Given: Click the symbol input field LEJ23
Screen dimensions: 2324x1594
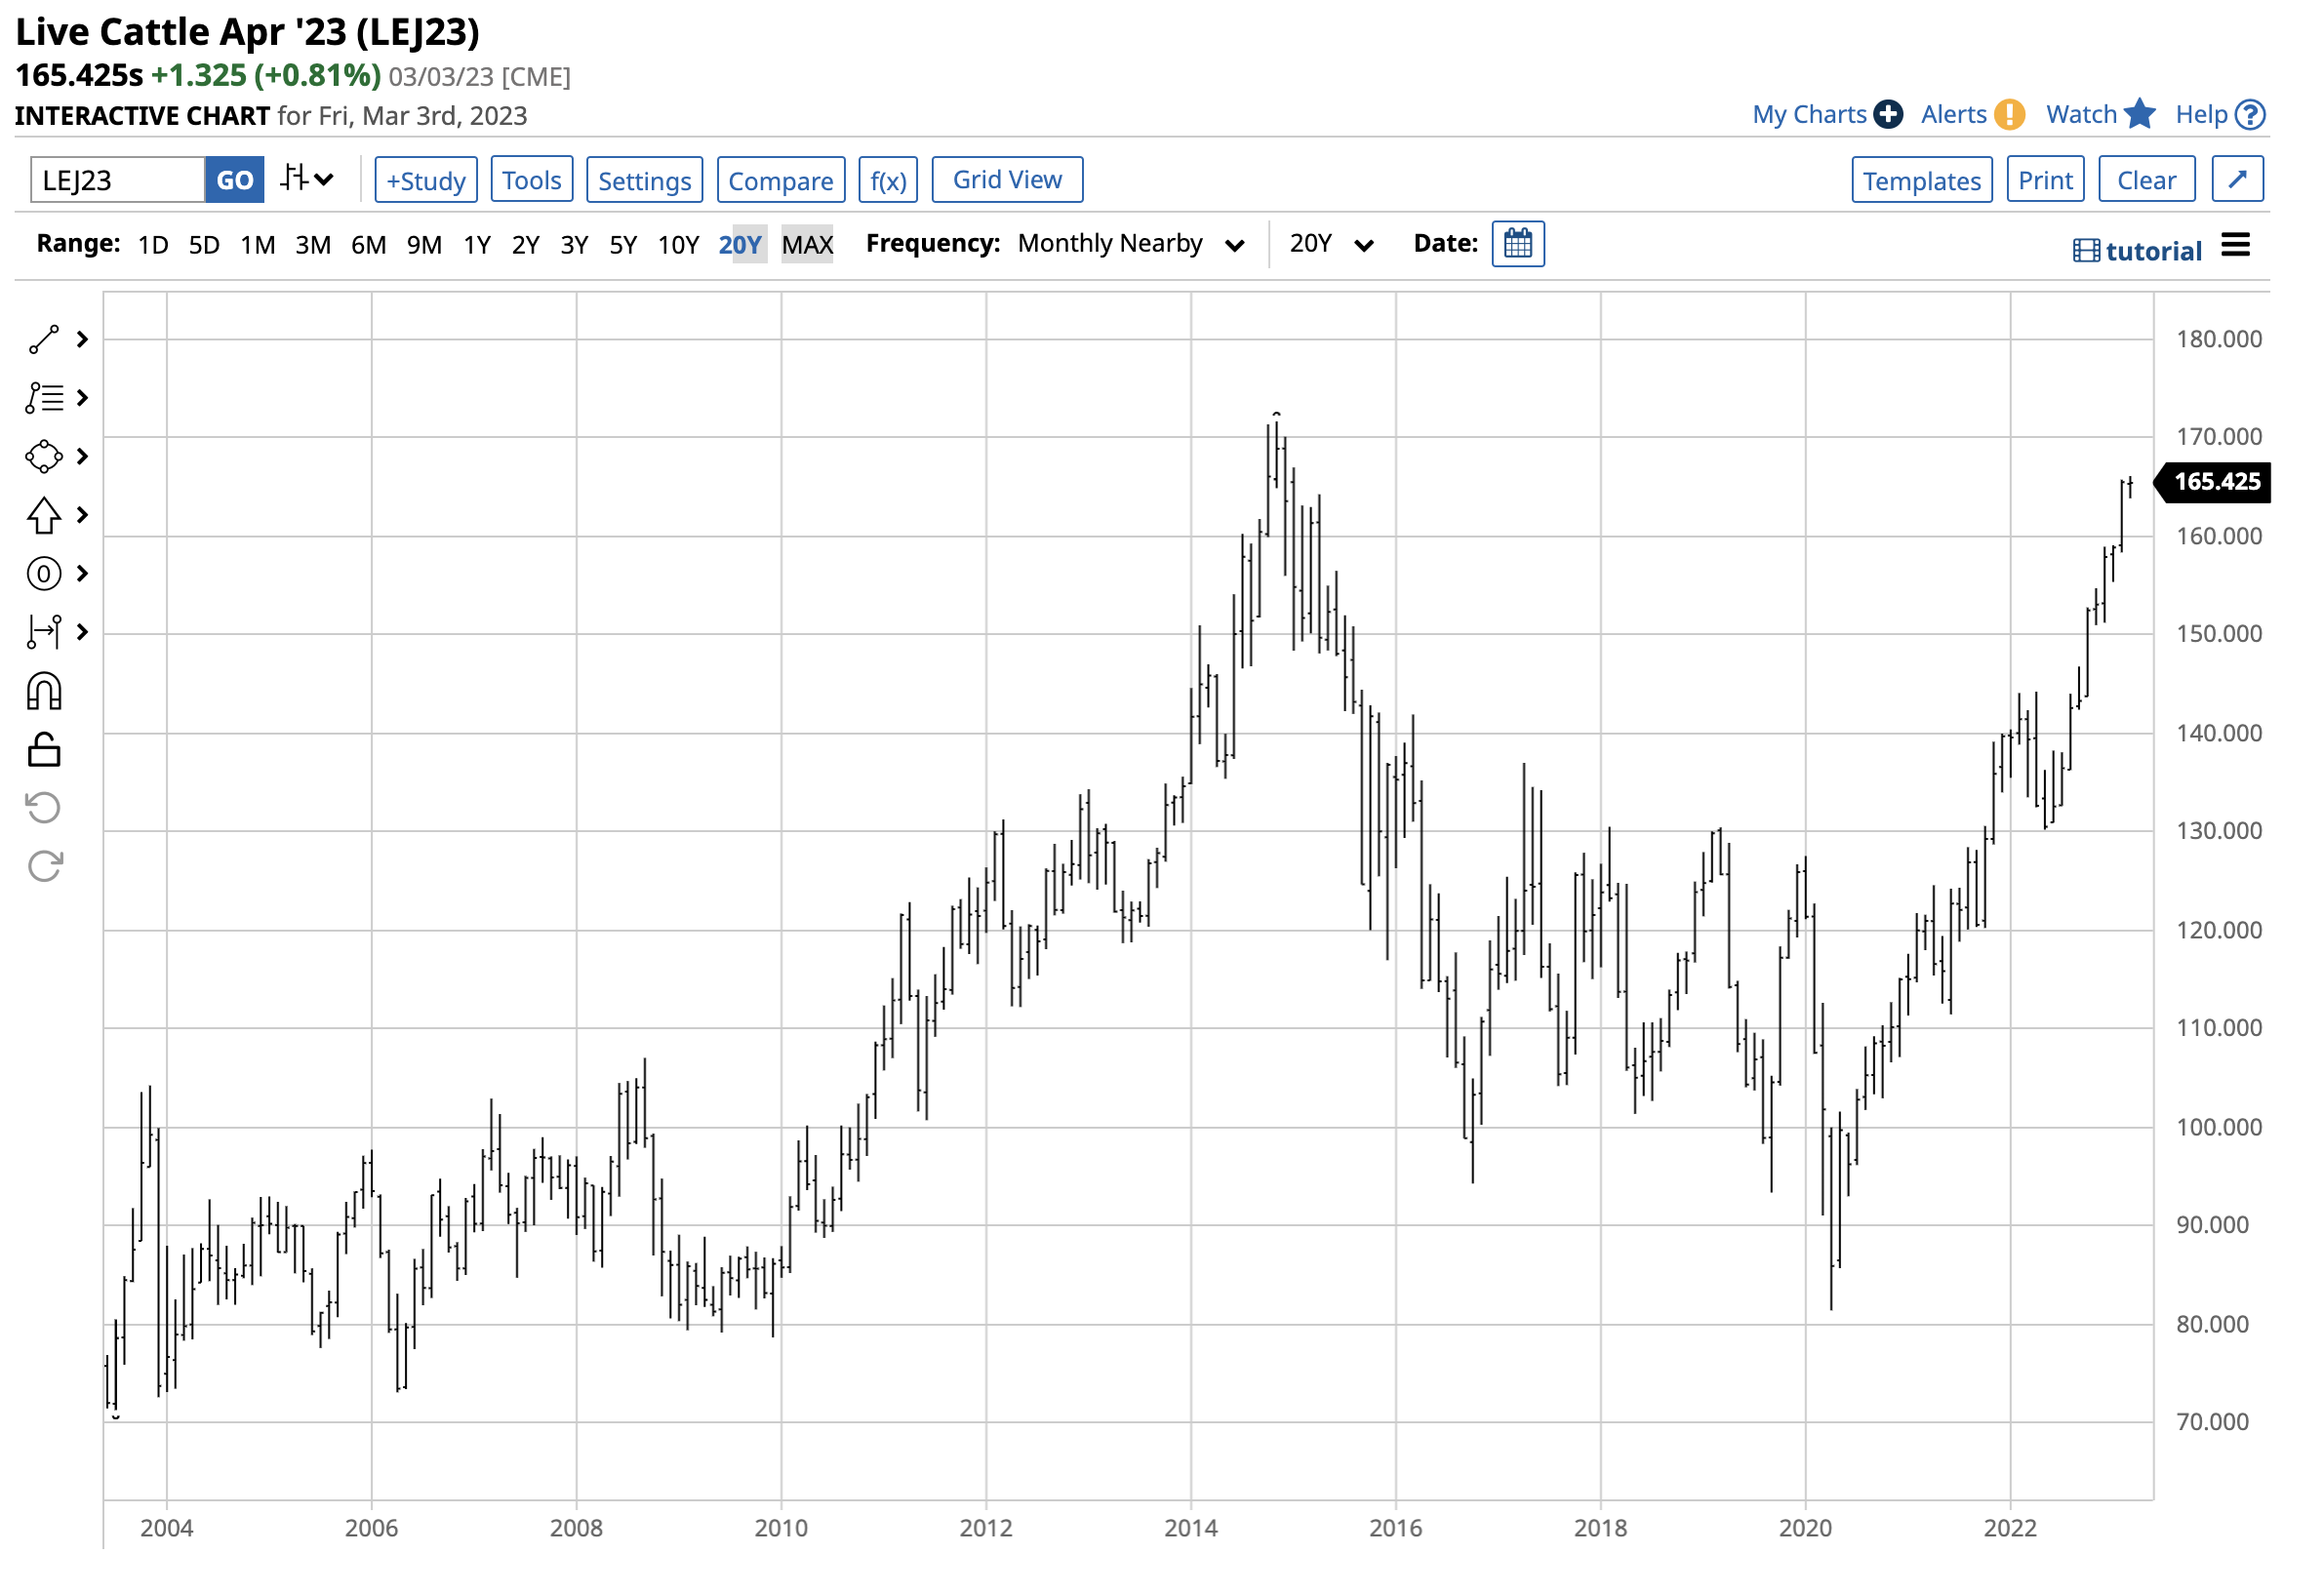Looking at the screenshot, I should pos(118,180).
